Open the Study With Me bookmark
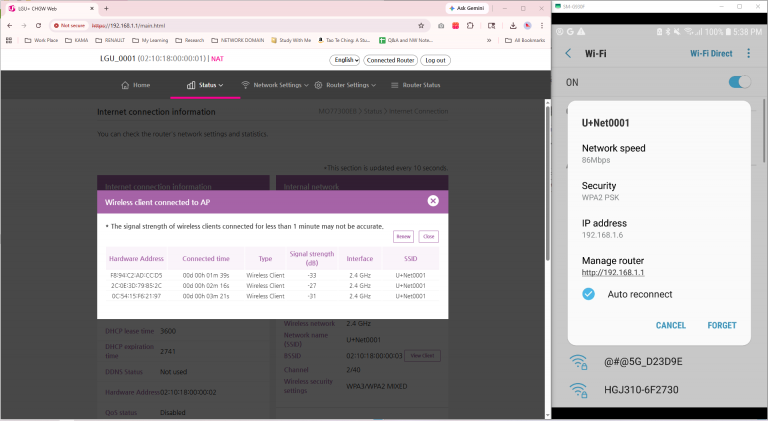The width and height of the screenshot is (768, 421). [291, 40]
